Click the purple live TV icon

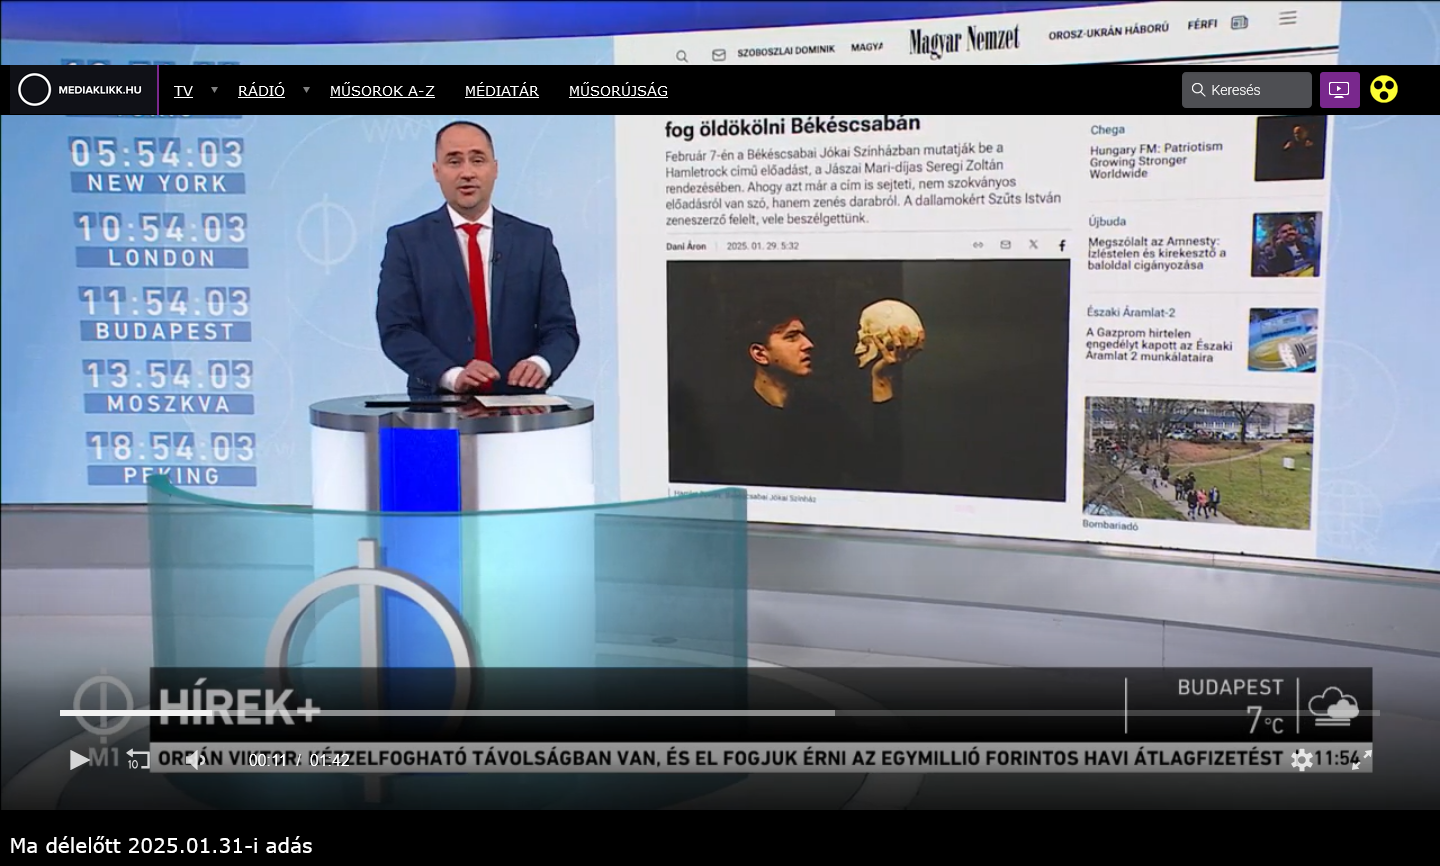[1339, 90]
